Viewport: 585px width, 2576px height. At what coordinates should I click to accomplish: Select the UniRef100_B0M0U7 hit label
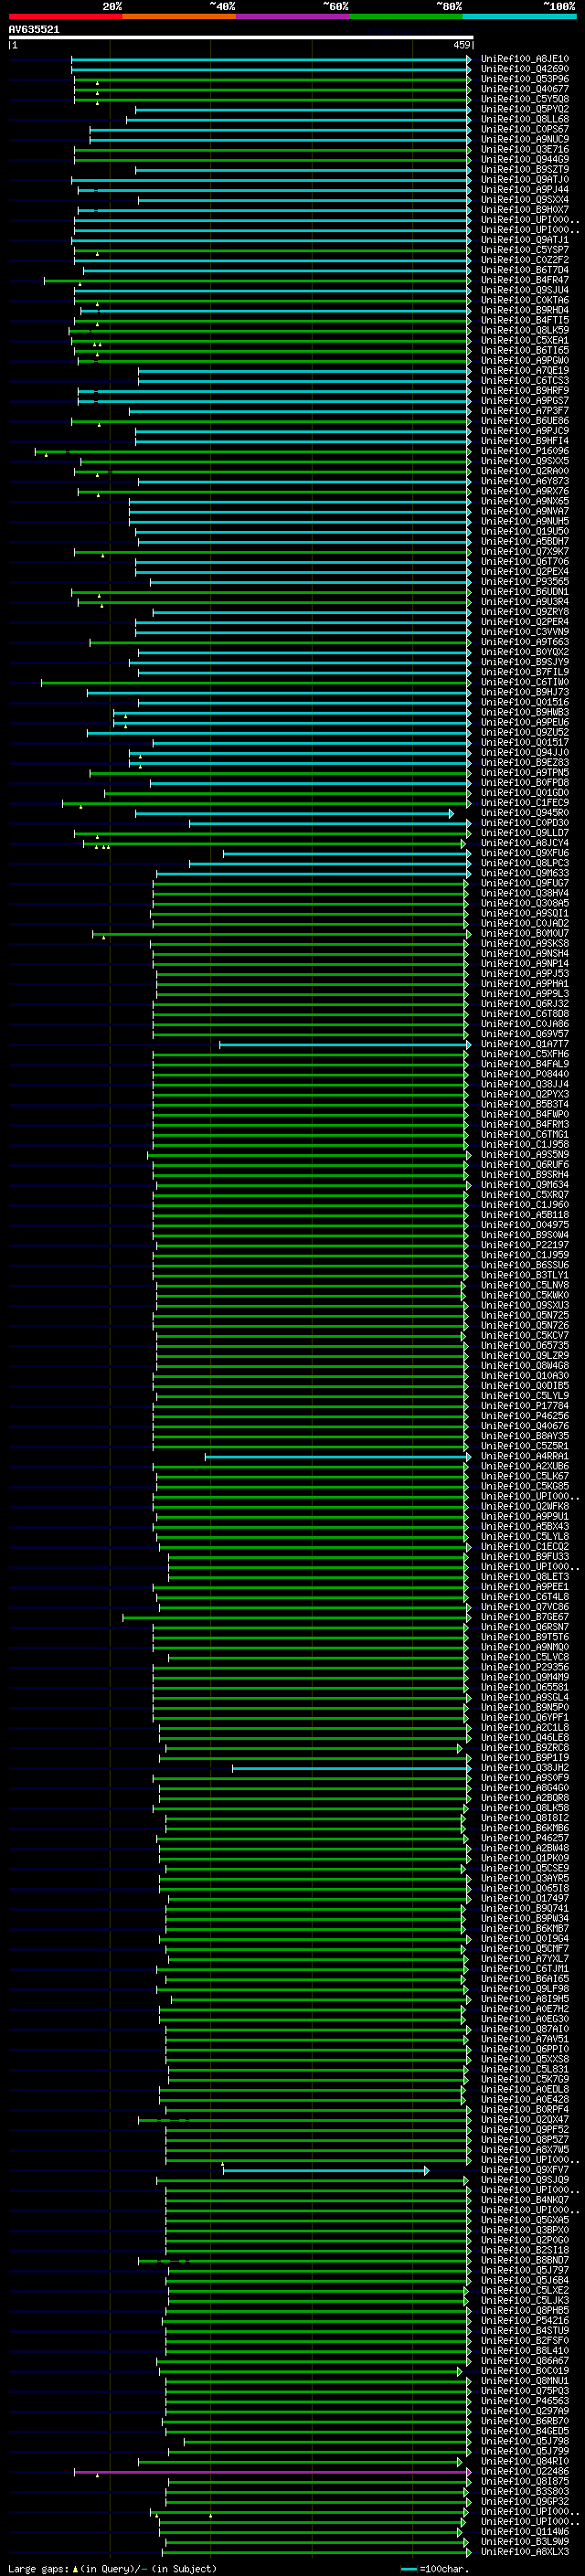524,934
